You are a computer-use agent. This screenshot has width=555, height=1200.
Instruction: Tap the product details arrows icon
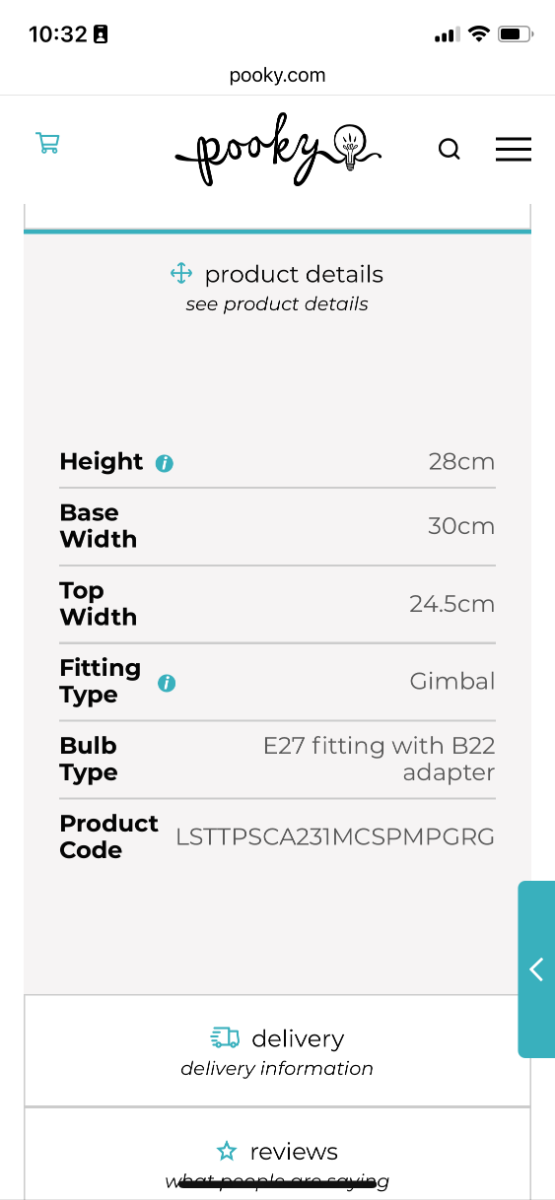click(181, 273)
